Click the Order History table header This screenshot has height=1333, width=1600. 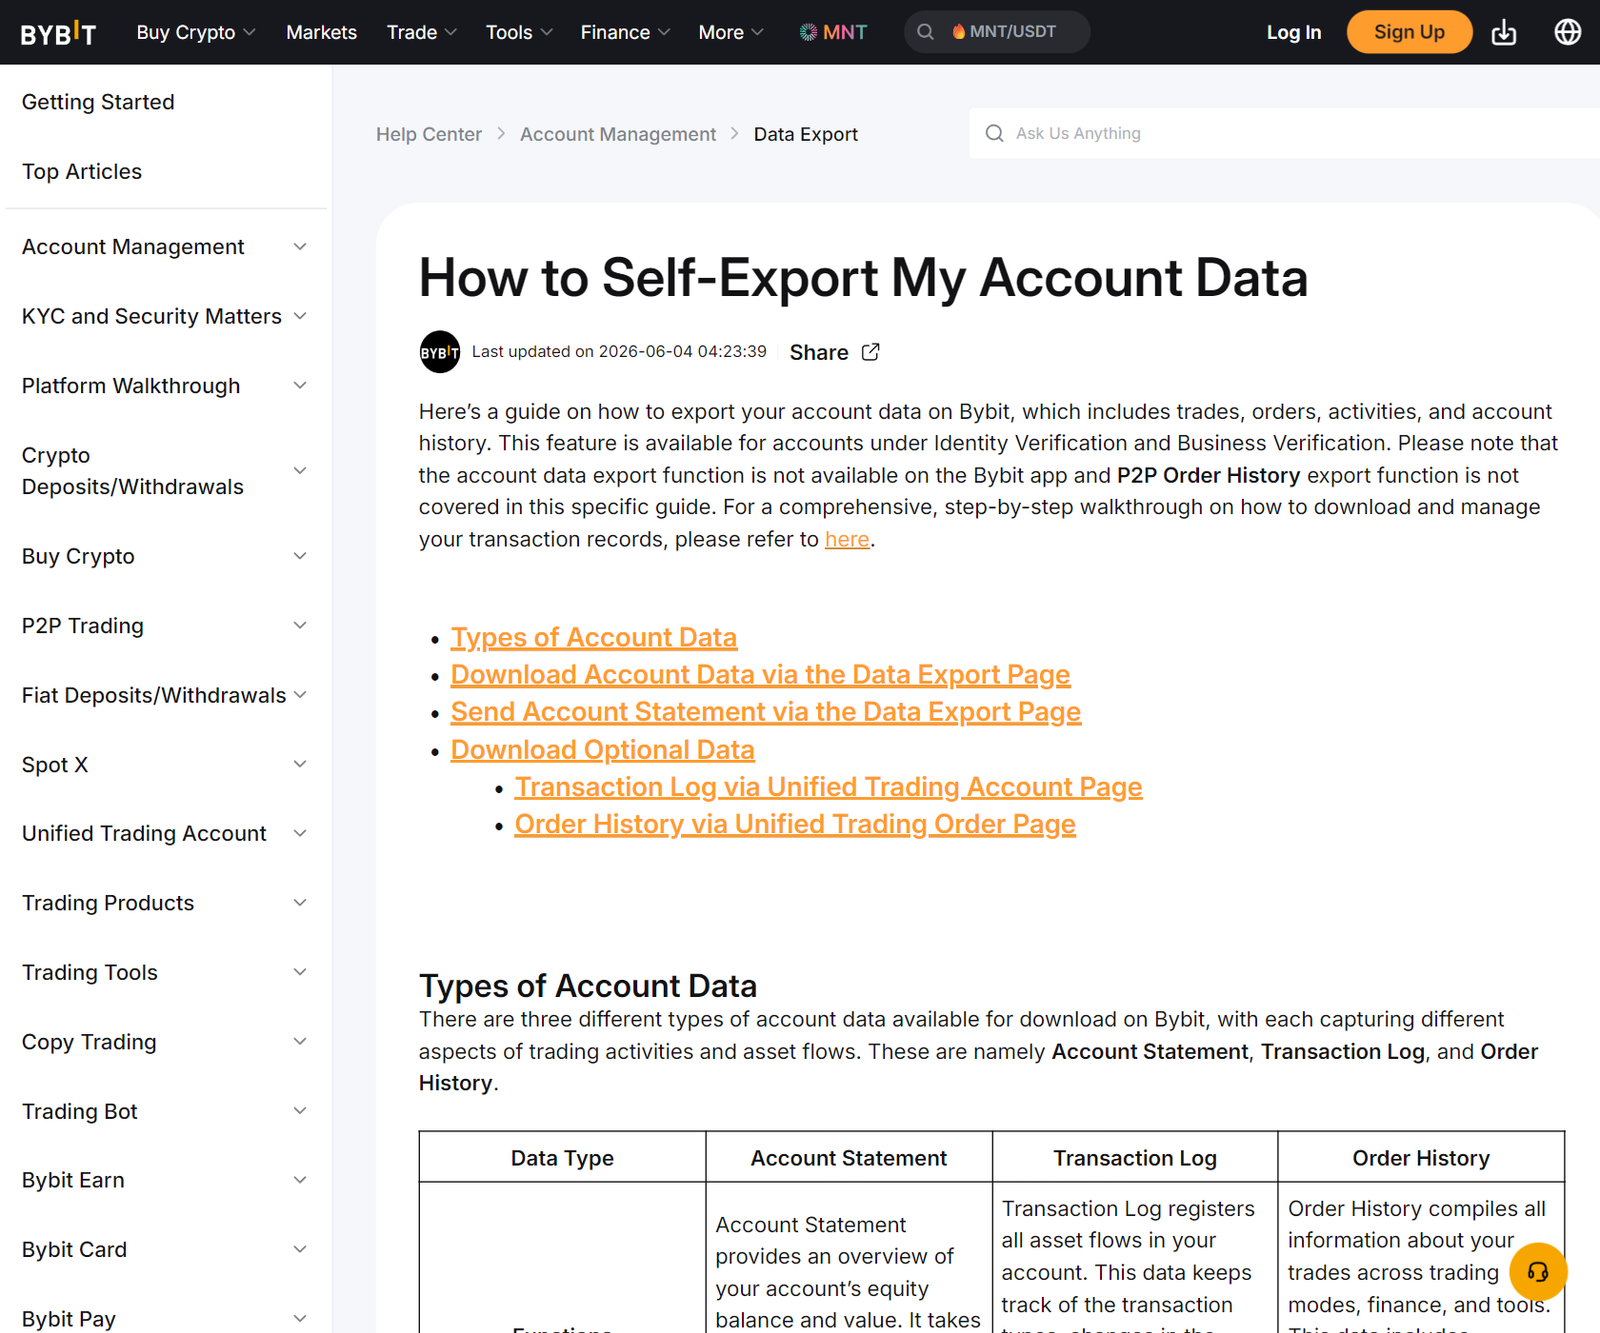(x=1421, y=1158)
